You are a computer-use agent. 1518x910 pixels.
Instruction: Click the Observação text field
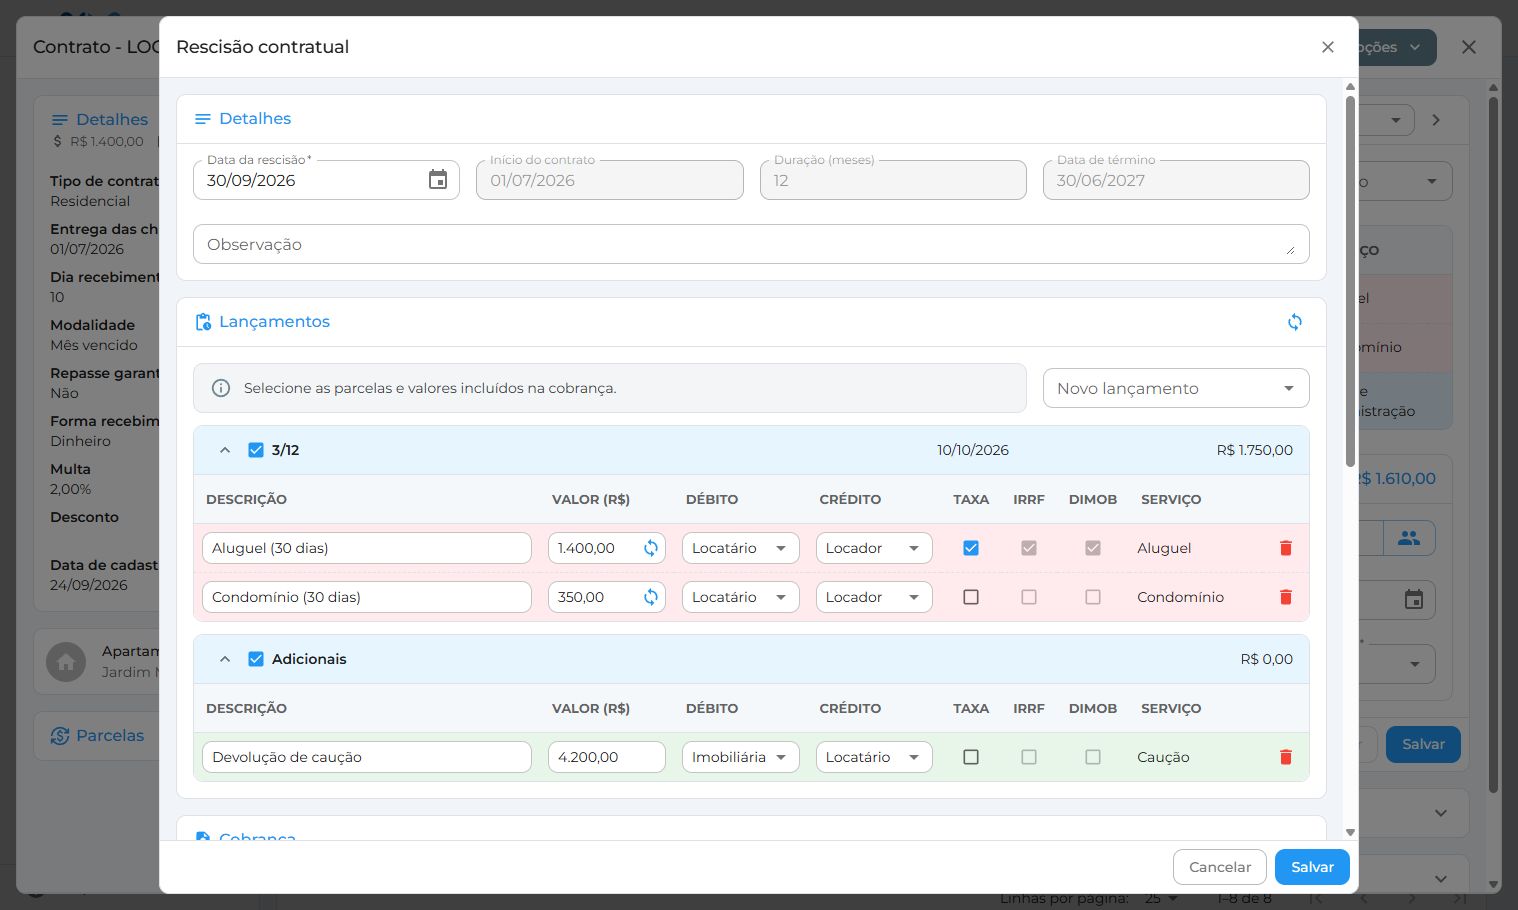(751, 244)
